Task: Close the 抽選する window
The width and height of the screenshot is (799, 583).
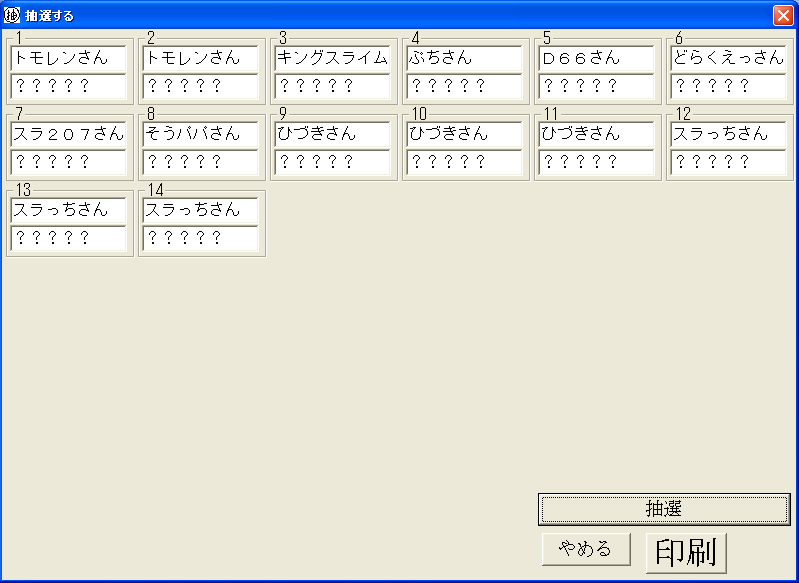Action: point(783,15)
